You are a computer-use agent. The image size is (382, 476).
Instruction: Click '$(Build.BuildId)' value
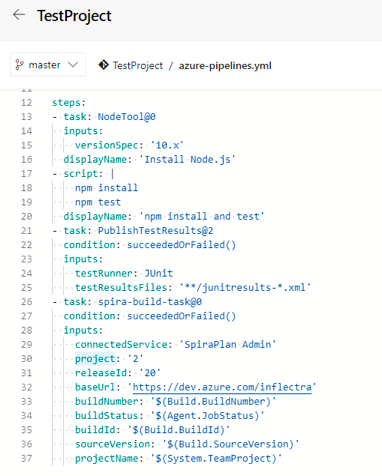point(179,430)
